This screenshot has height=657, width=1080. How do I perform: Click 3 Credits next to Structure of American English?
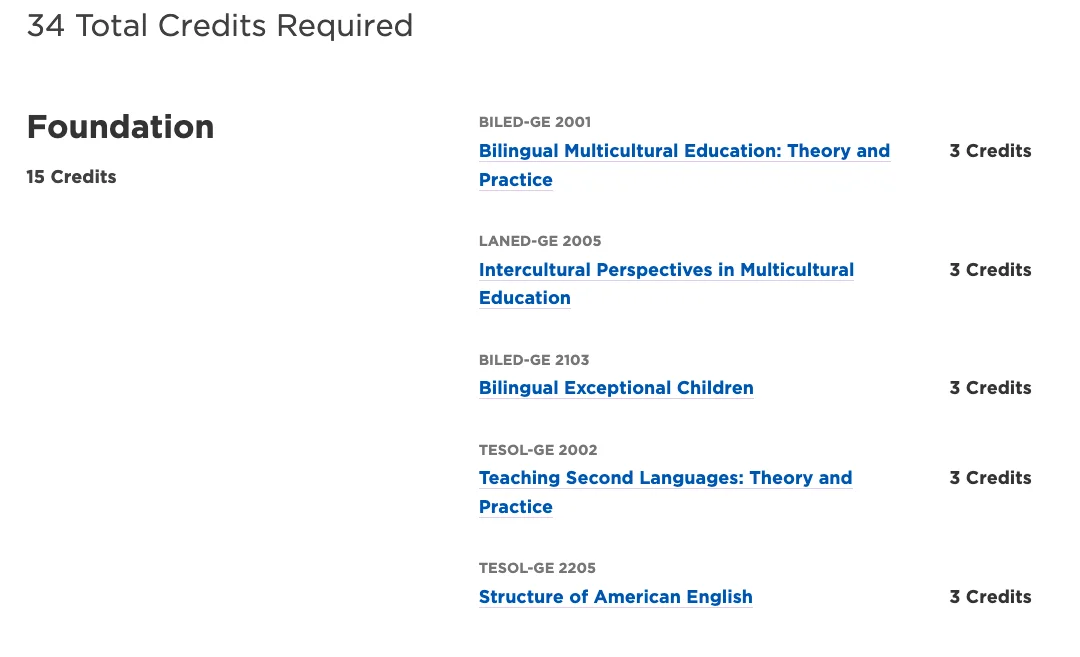click(x=990, y=597)
